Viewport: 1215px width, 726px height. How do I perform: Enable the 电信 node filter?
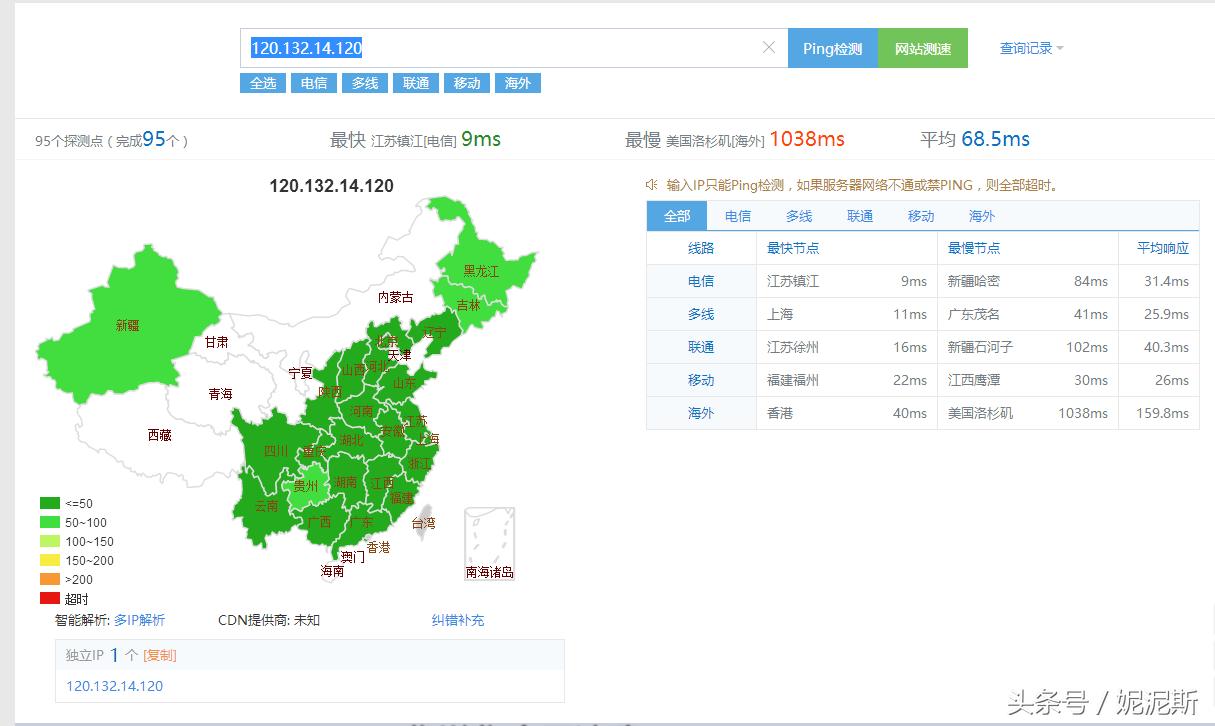(x=314, y=83)
